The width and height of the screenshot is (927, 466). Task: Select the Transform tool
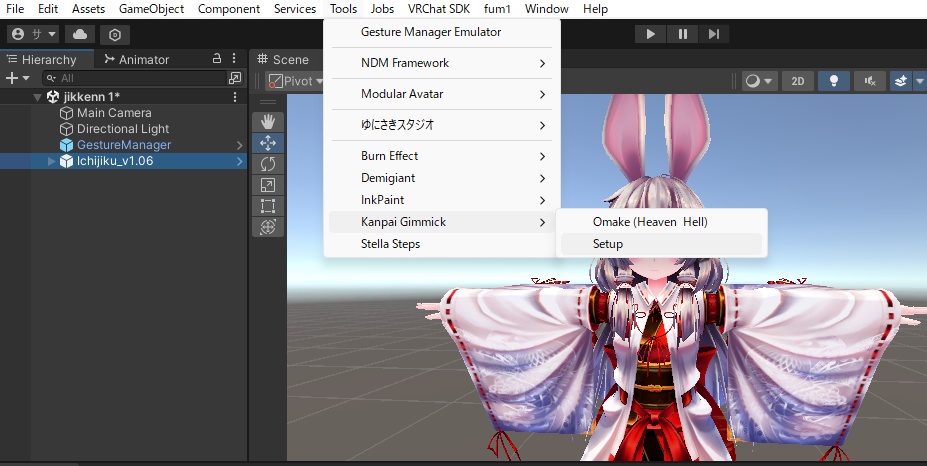(268, 227)
